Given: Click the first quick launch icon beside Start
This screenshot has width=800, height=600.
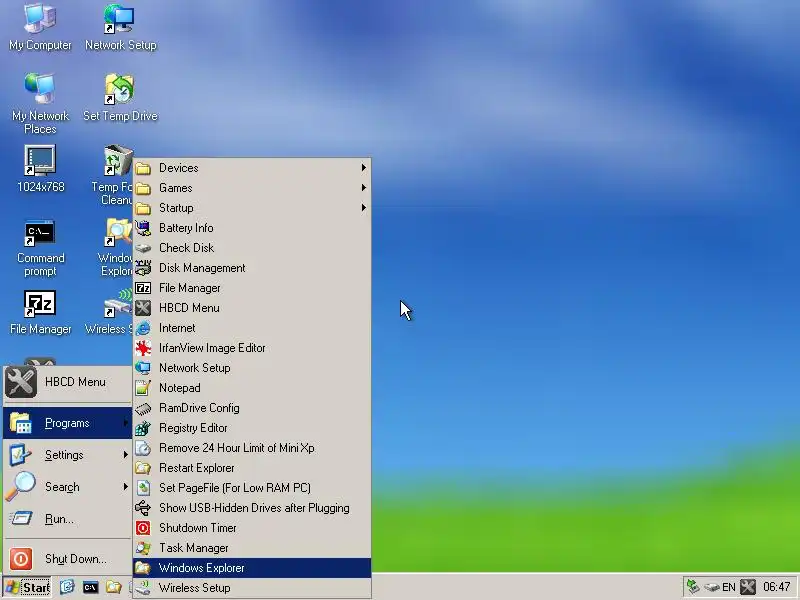Looking at the screenshot, I should 67,587.
